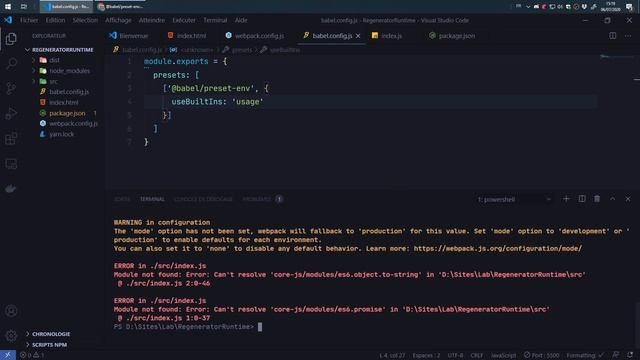Open the Windows Start menu

click(8, 7)
